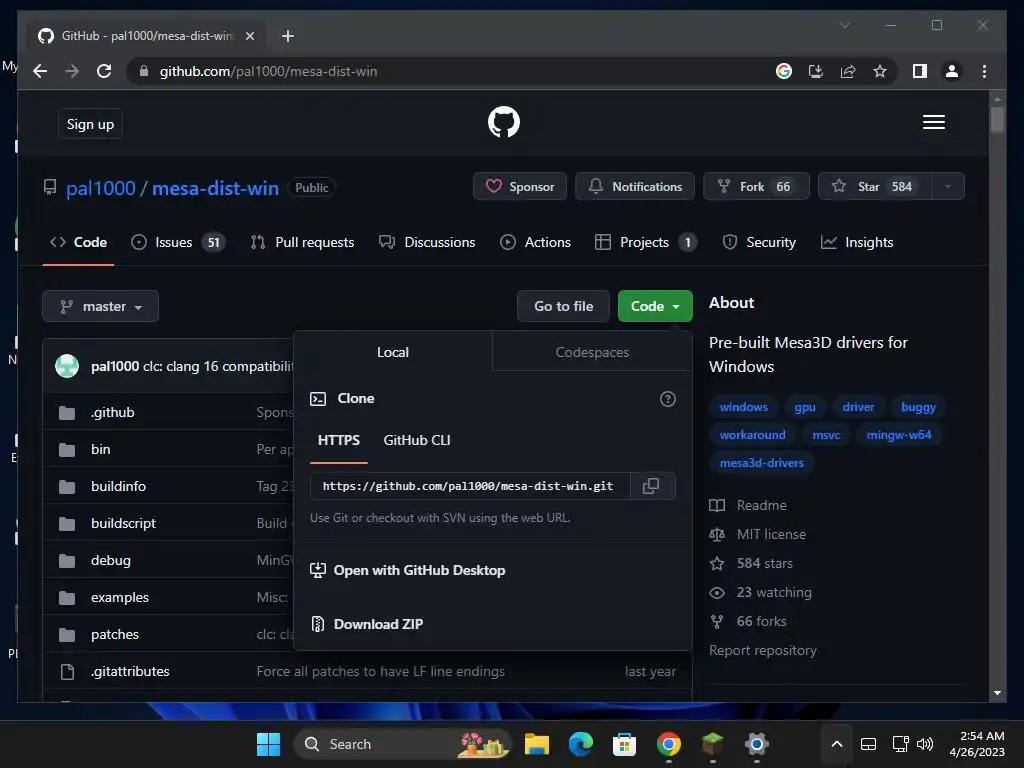Screen dimensions: 1024x768
Task: Click the Report repository link
Action: [x=763, y=650]
